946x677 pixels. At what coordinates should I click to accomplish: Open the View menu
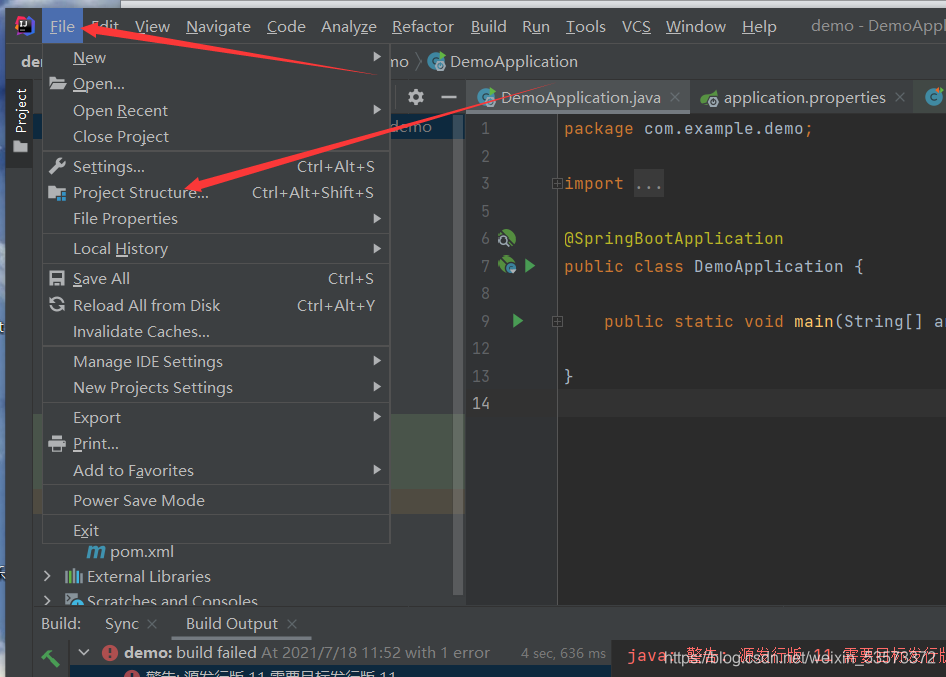pyautogui.click(x=152, y=27)
